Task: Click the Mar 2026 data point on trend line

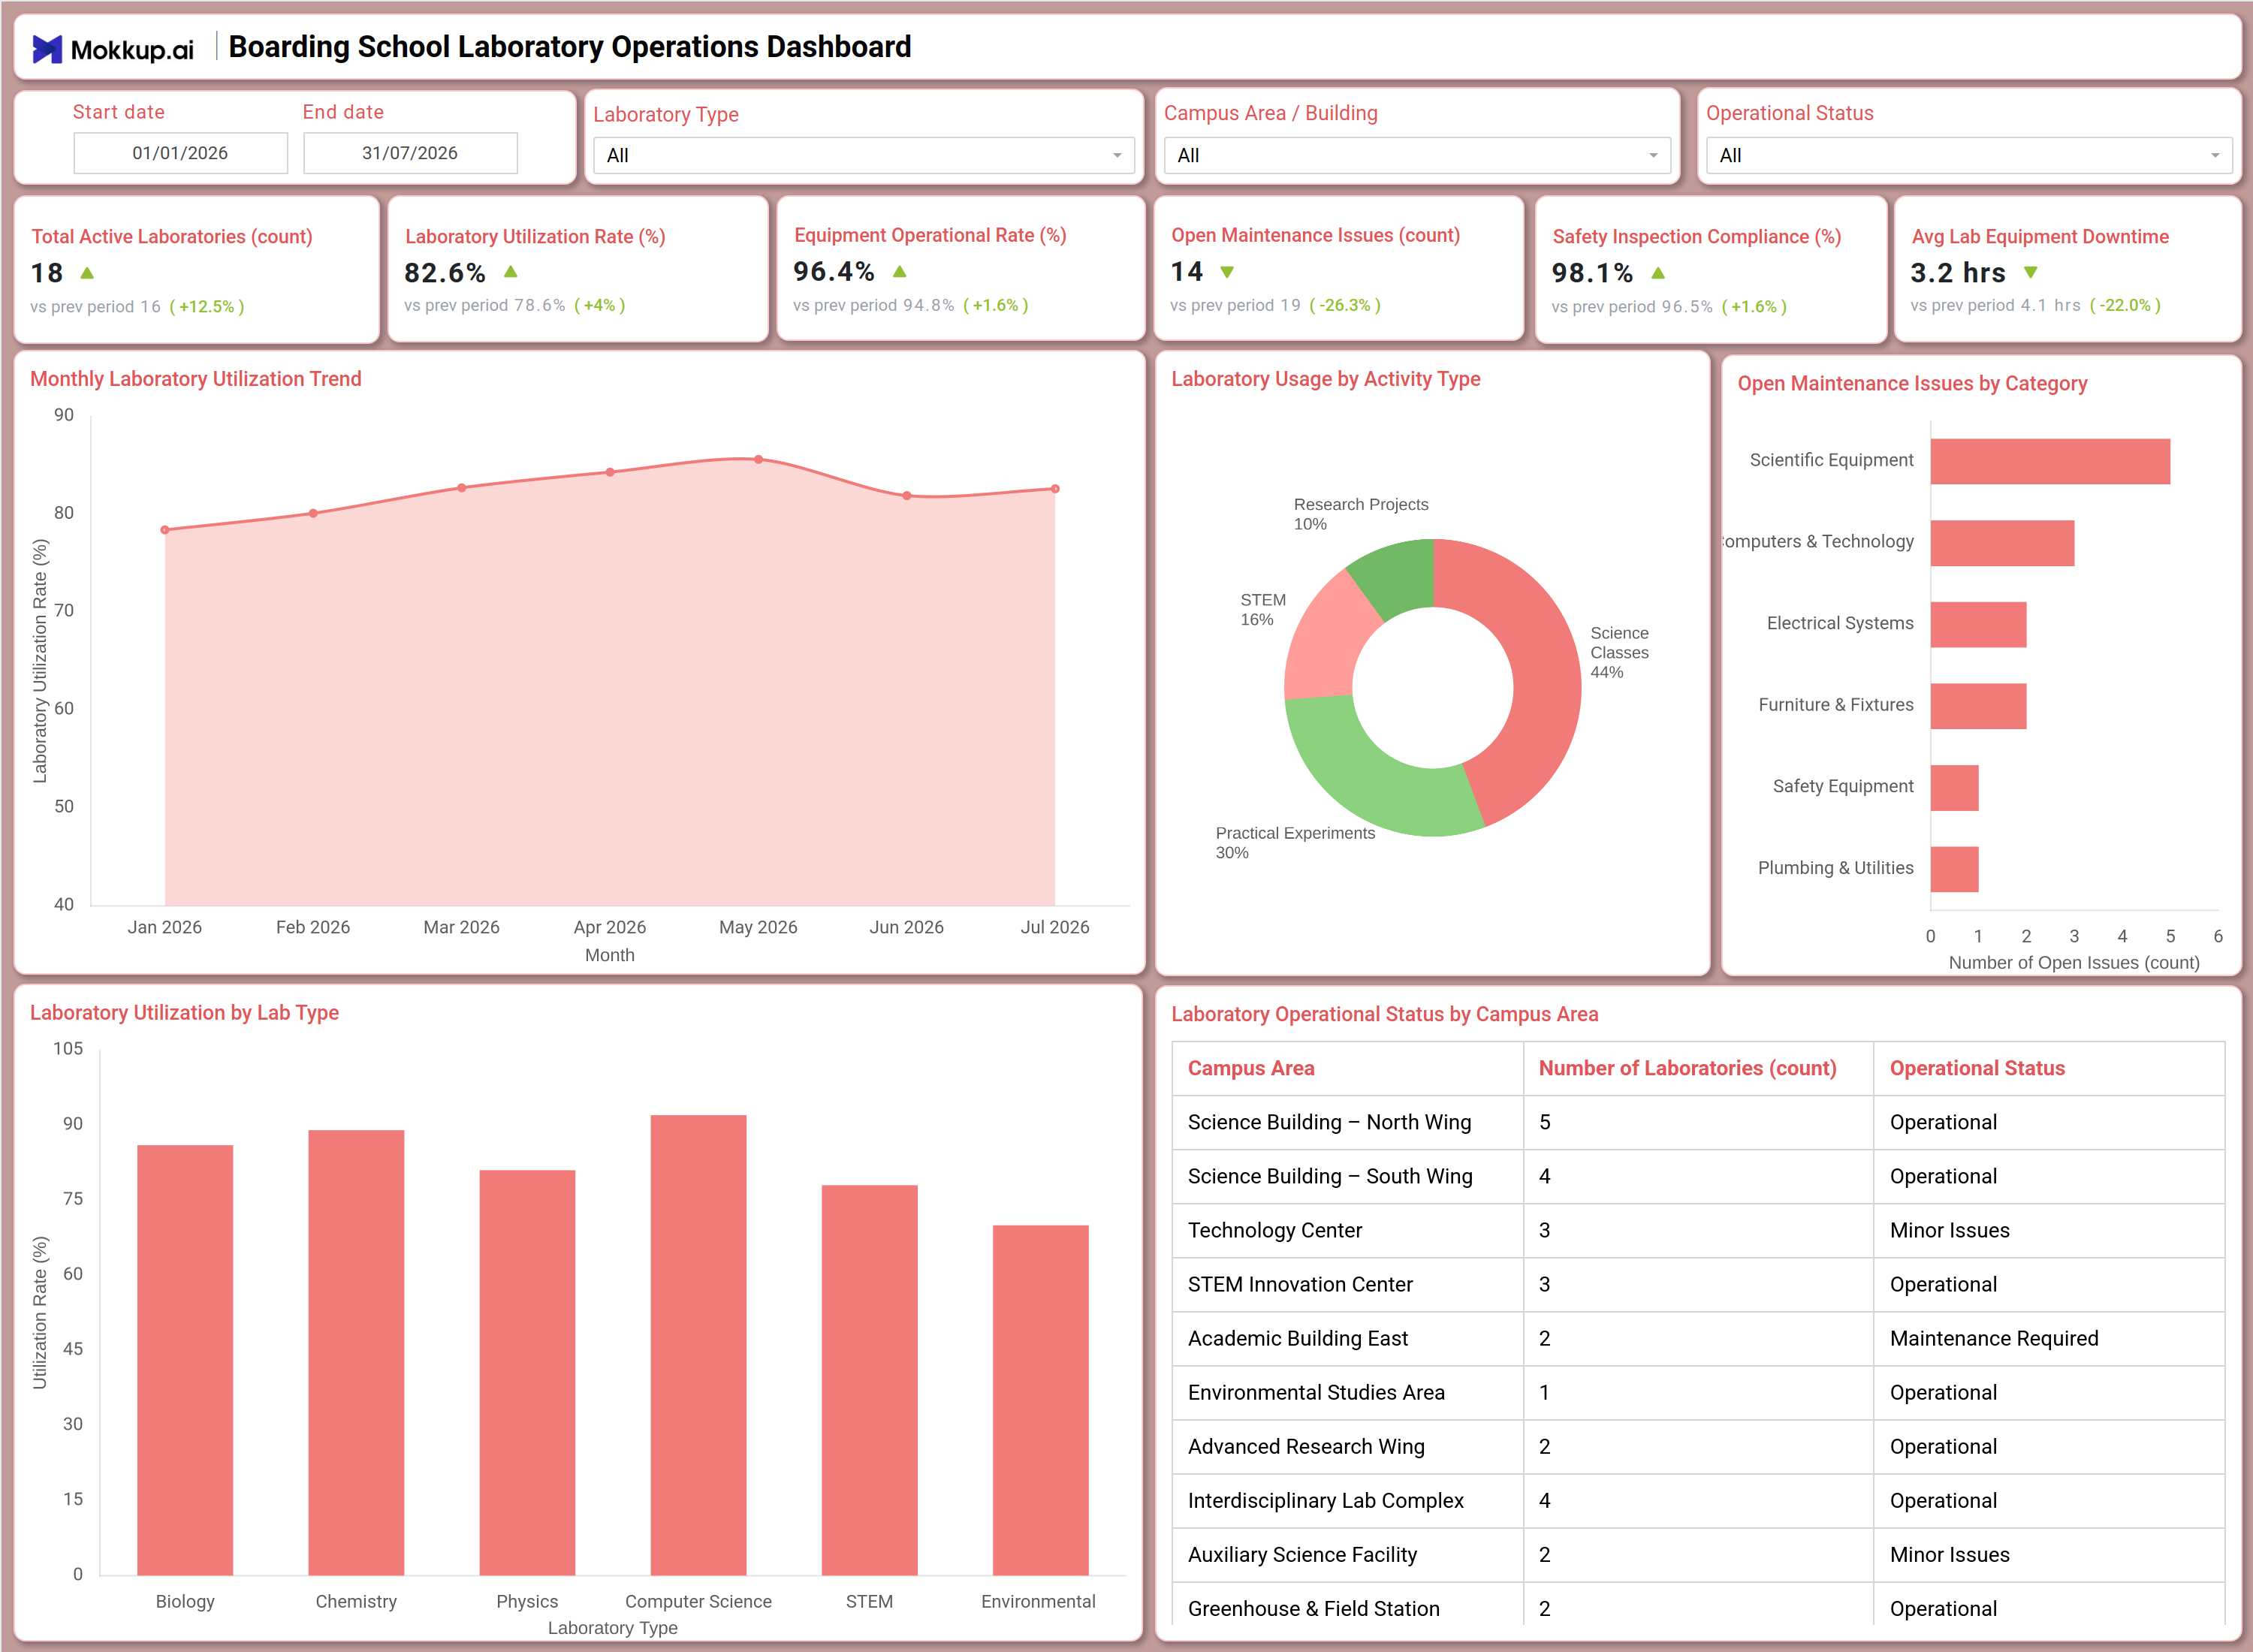Action: 461,488
